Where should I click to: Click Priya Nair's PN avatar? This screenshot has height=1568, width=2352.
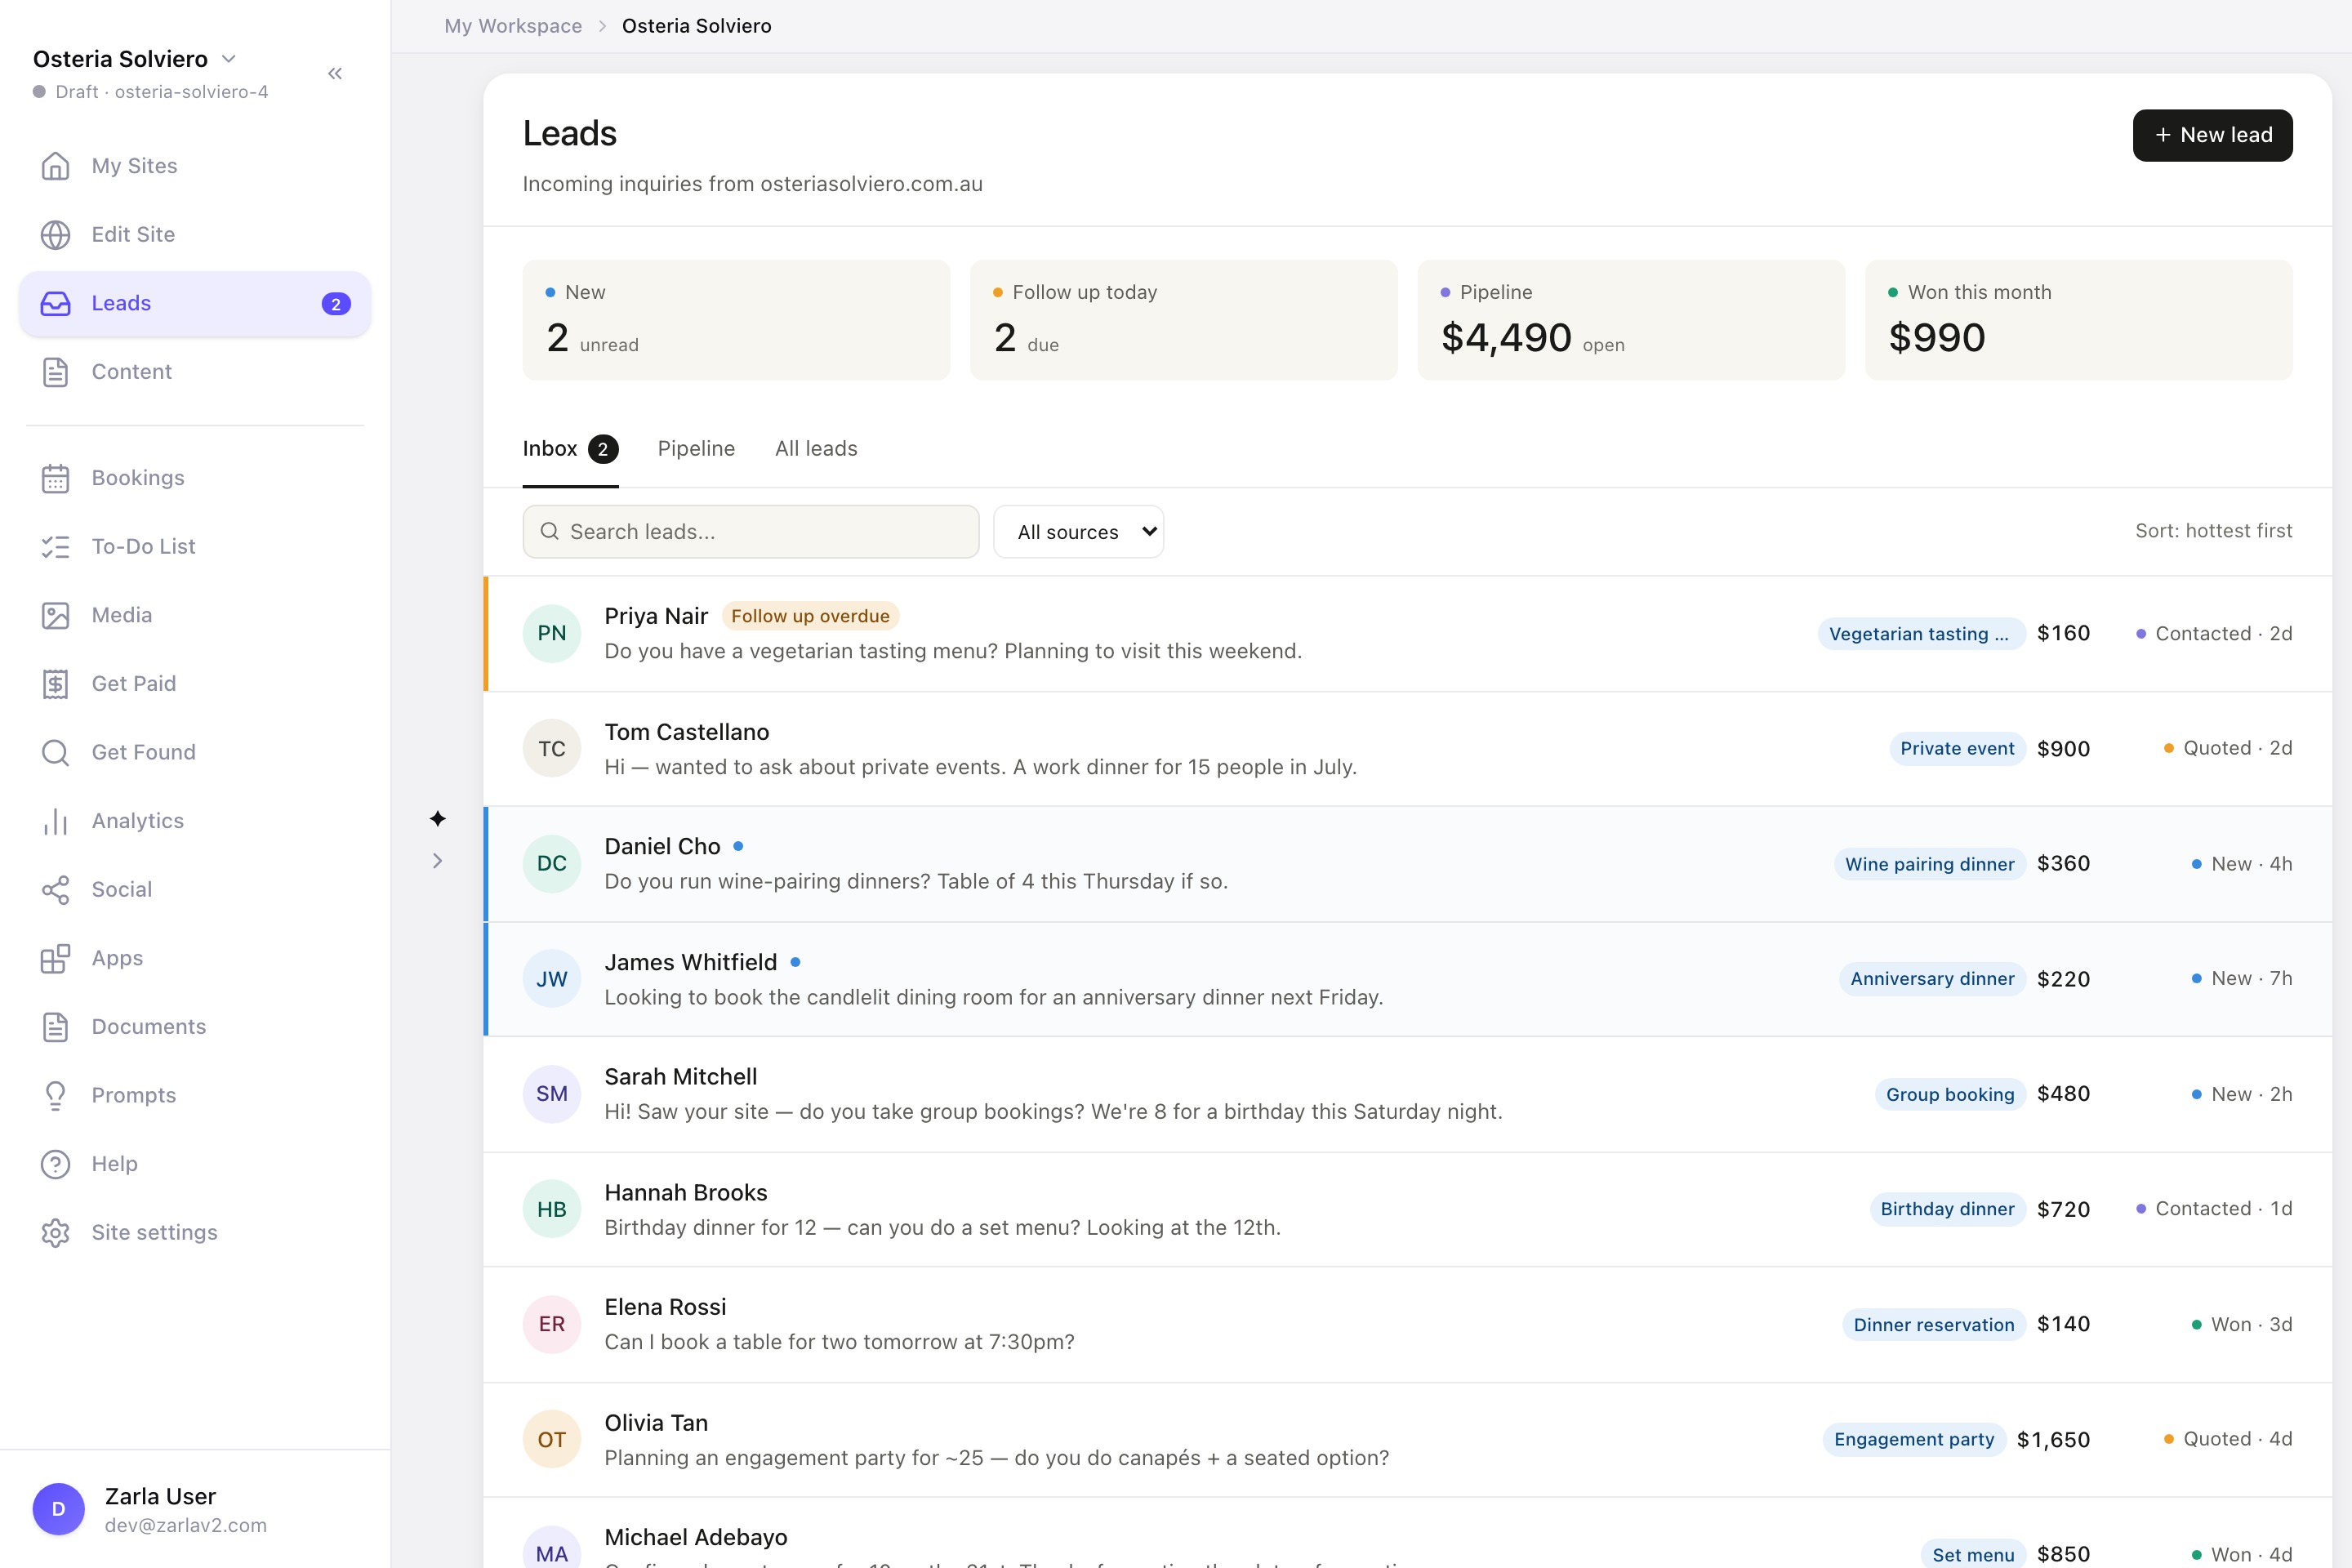[x=552, y=633]
